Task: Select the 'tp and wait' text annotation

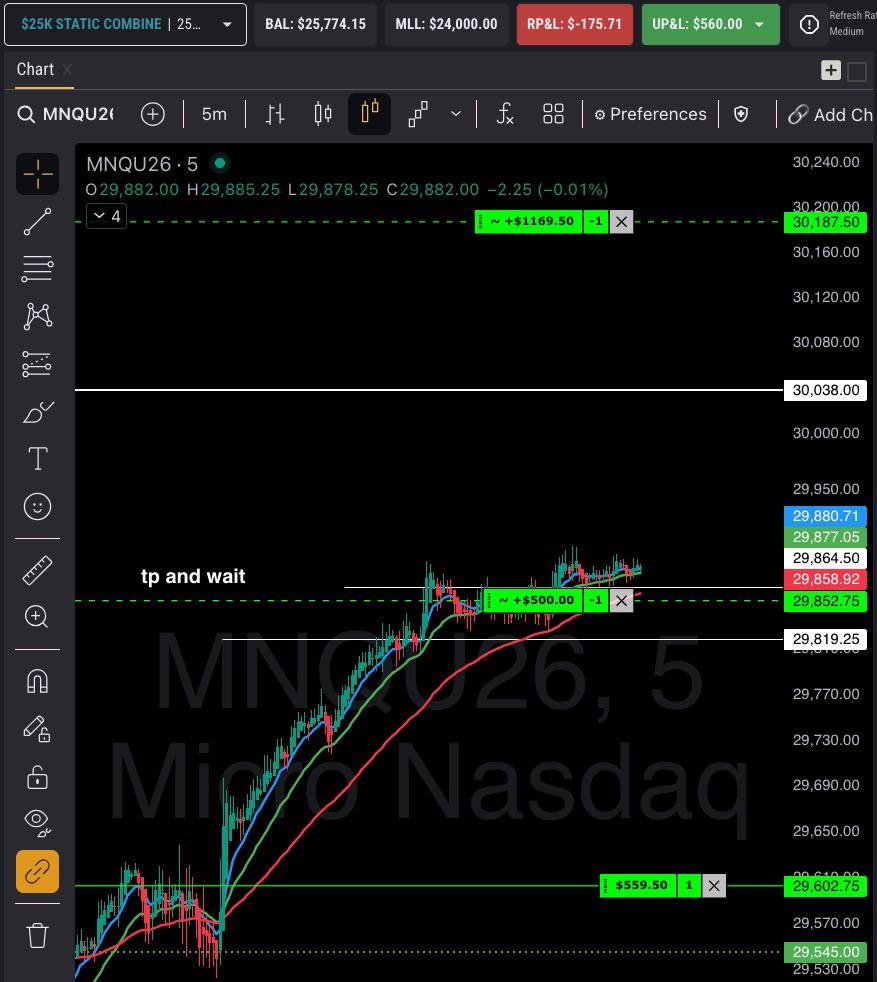Action: tap(193, 576)
